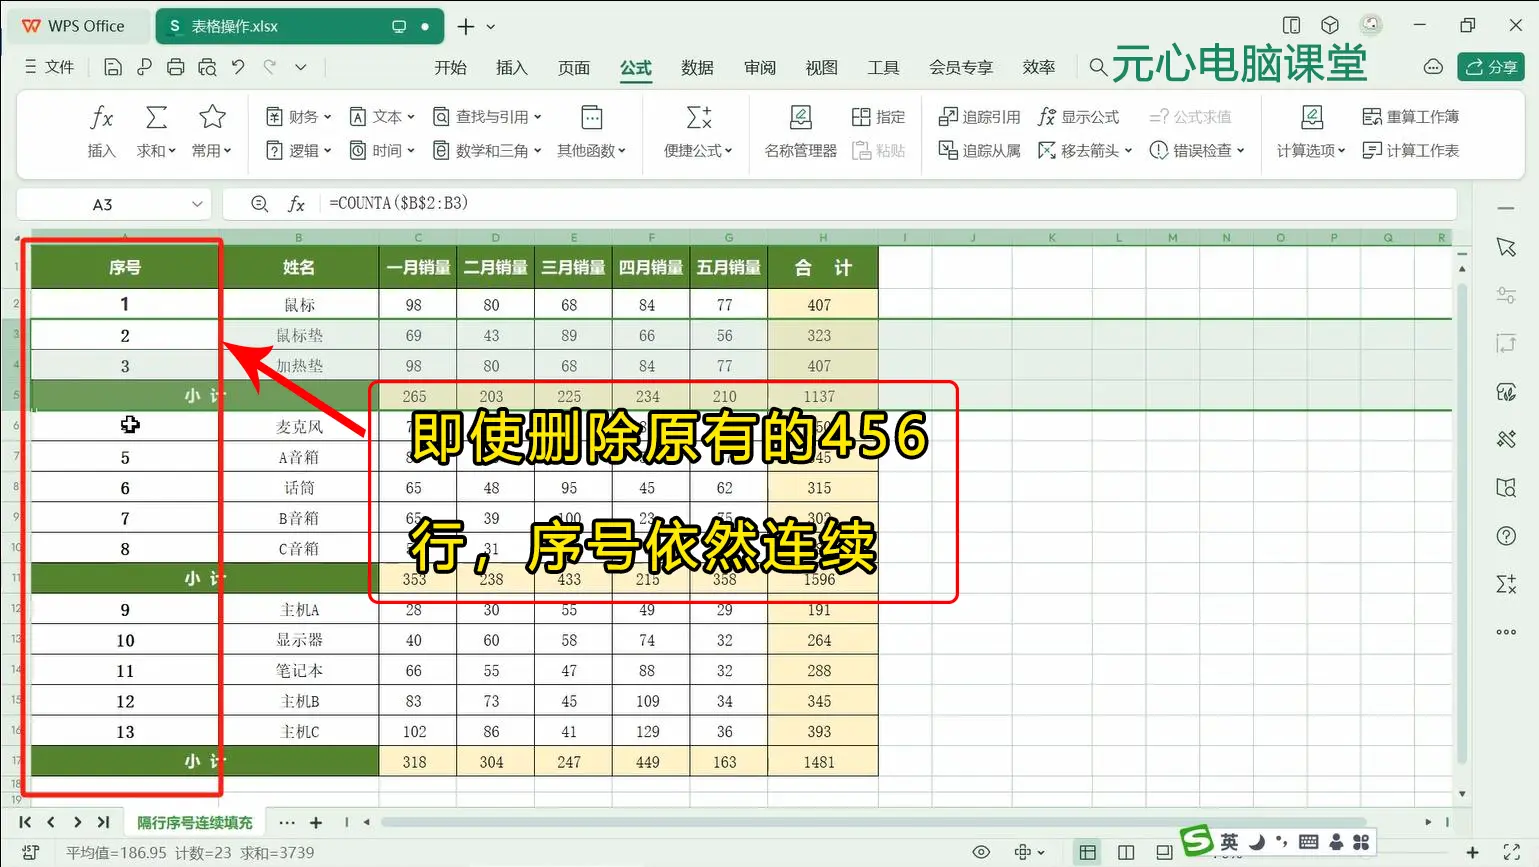Switch to page layout view in status bar
Image resolution: width=1539 pixels, height=867 pixels.
coord(1126,852)
